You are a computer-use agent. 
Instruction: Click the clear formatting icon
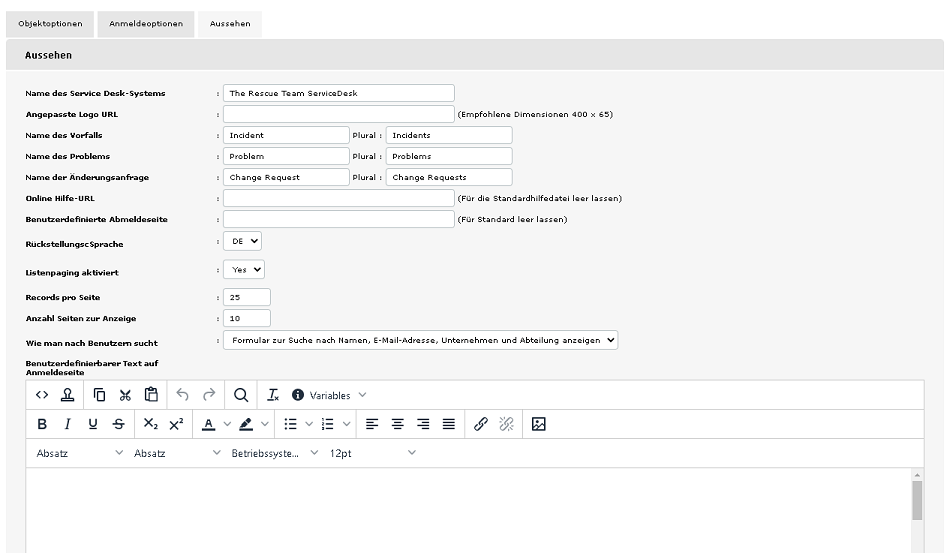click(x=273, y=395)
